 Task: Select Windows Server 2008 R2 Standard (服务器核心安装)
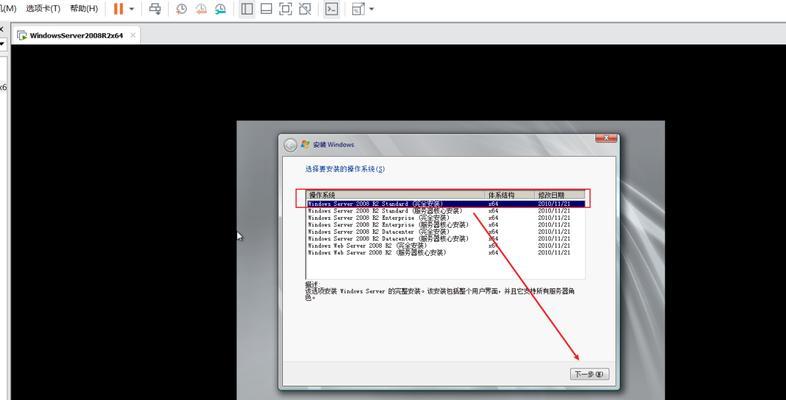[446, 211]
